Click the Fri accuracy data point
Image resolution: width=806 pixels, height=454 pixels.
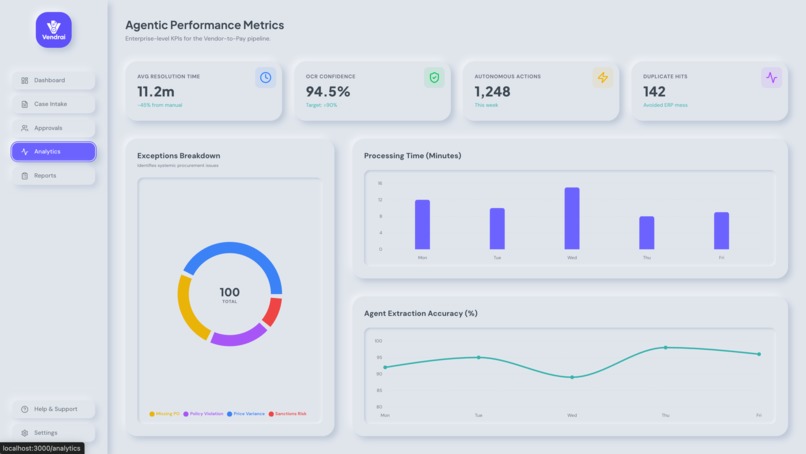[759, 354]
